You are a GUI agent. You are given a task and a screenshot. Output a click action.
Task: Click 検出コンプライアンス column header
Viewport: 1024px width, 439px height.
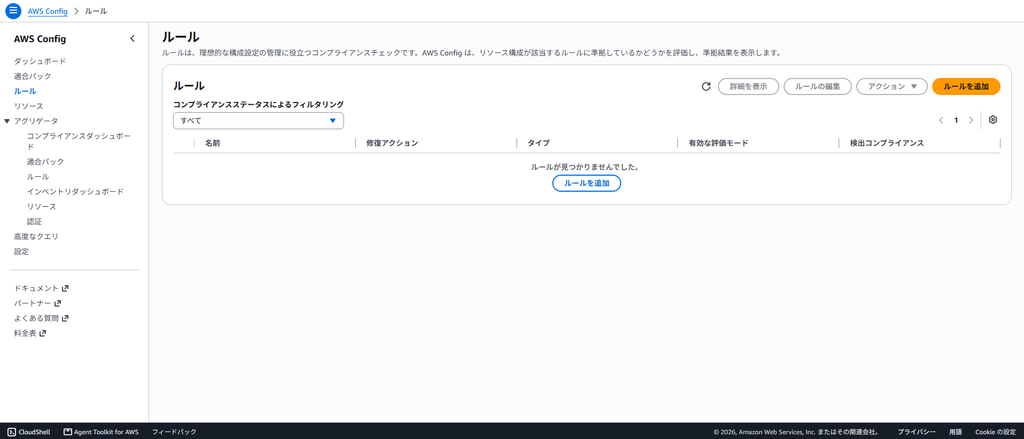[886, 143]
